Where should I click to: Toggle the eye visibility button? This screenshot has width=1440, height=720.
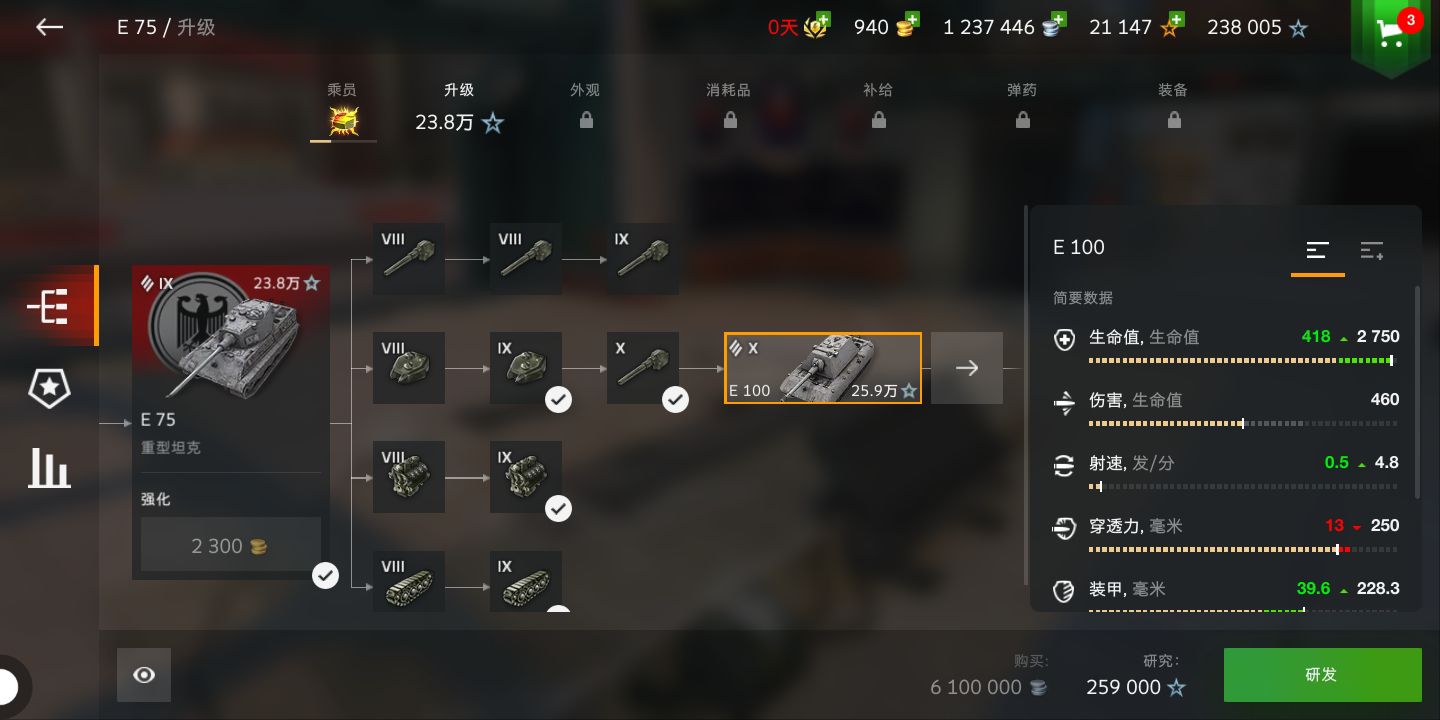pos(144,675)
